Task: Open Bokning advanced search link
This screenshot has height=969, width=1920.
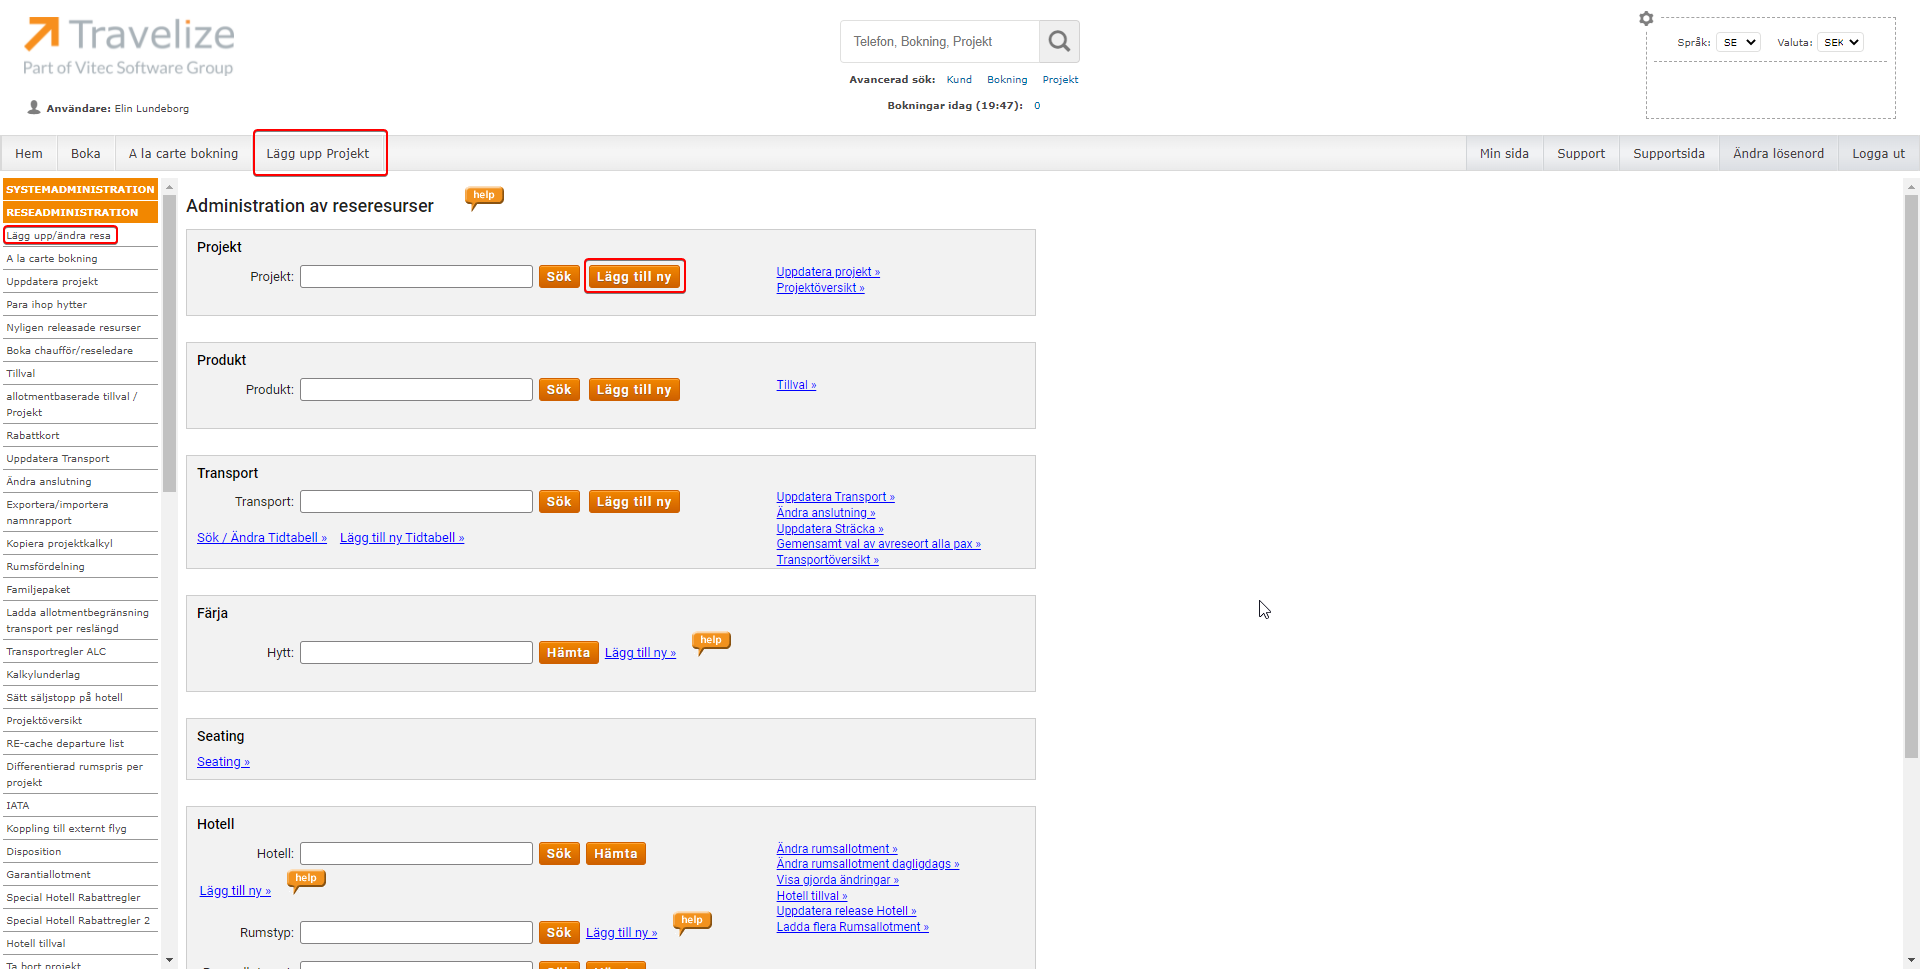Action: (x=1007, y=80)
